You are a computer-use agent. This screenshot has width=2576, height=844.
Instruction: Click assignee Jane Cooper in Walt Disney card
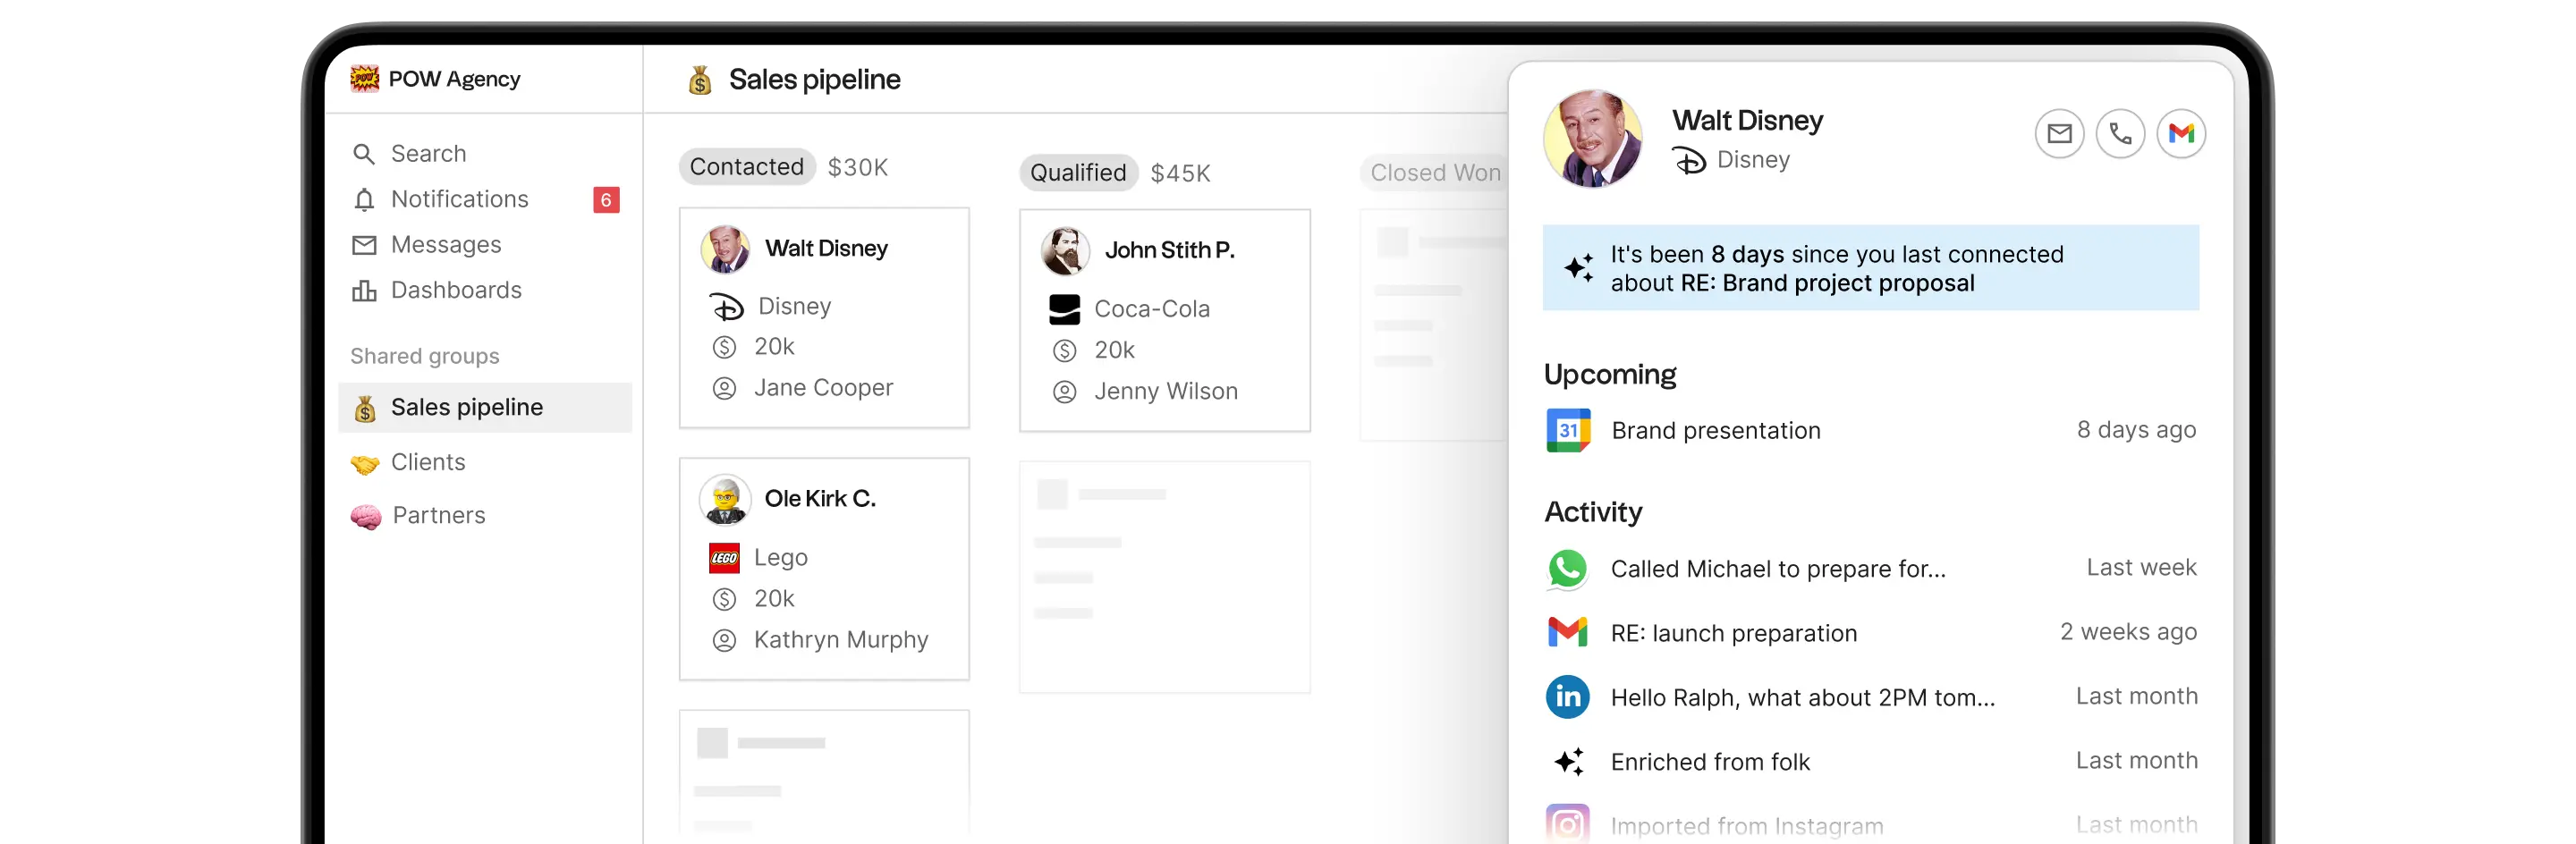click(823, 388)
